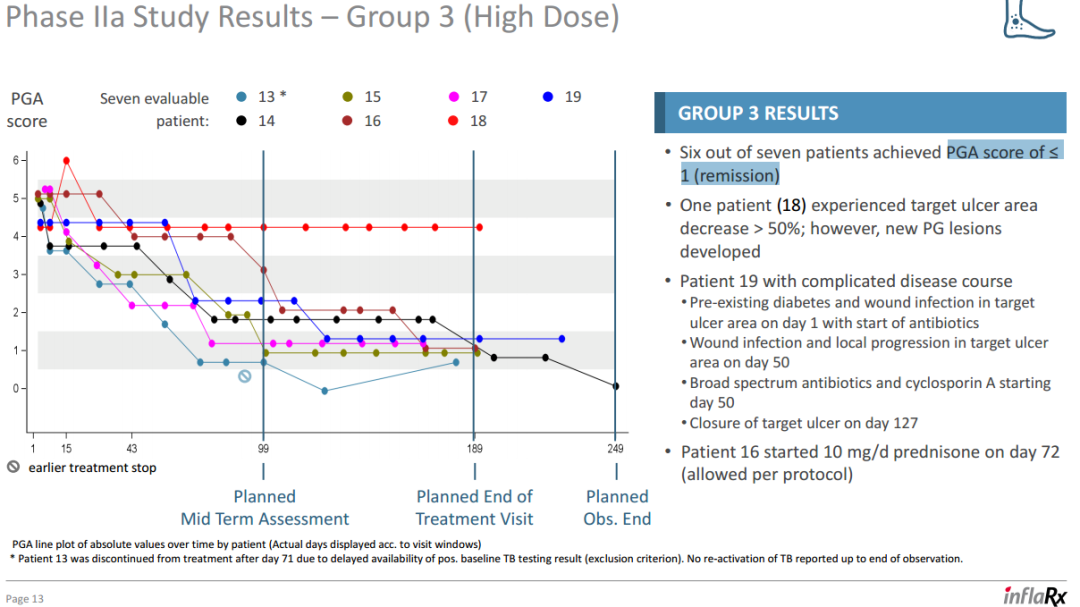Select patient 19 blue legend dot
1080x607 pixels.
pyautogui.click(x=548, y=97)
